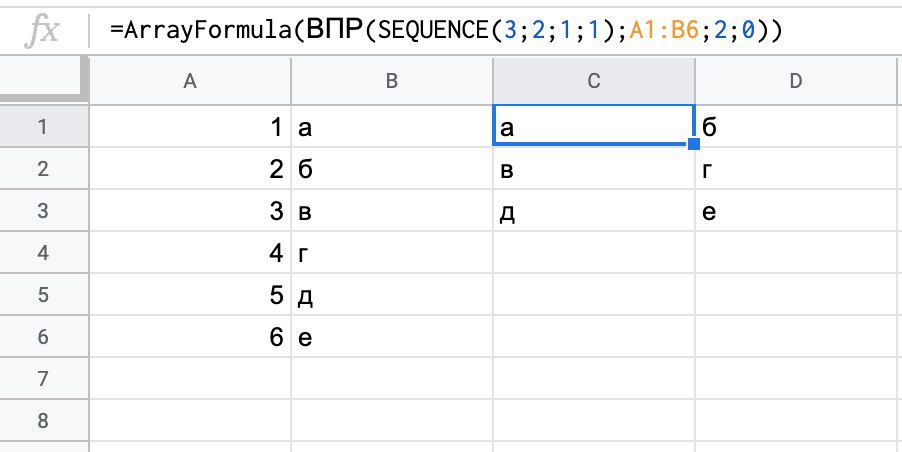The image size is (902, 452).
Task: Select entire column D via header
Action: tap(797, 82)
